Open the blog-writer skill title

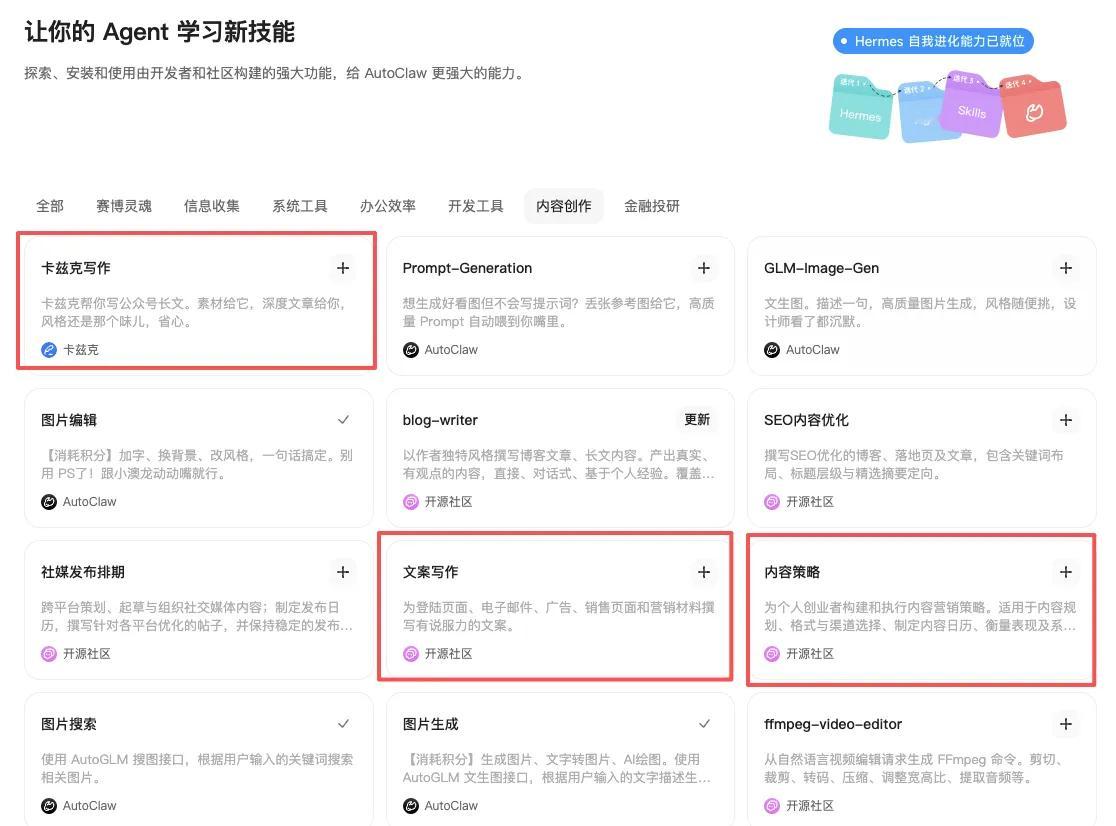(x=440, y=420)
